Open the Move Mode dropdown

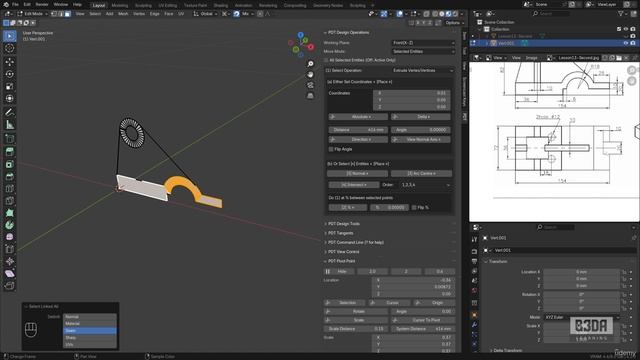423,51
